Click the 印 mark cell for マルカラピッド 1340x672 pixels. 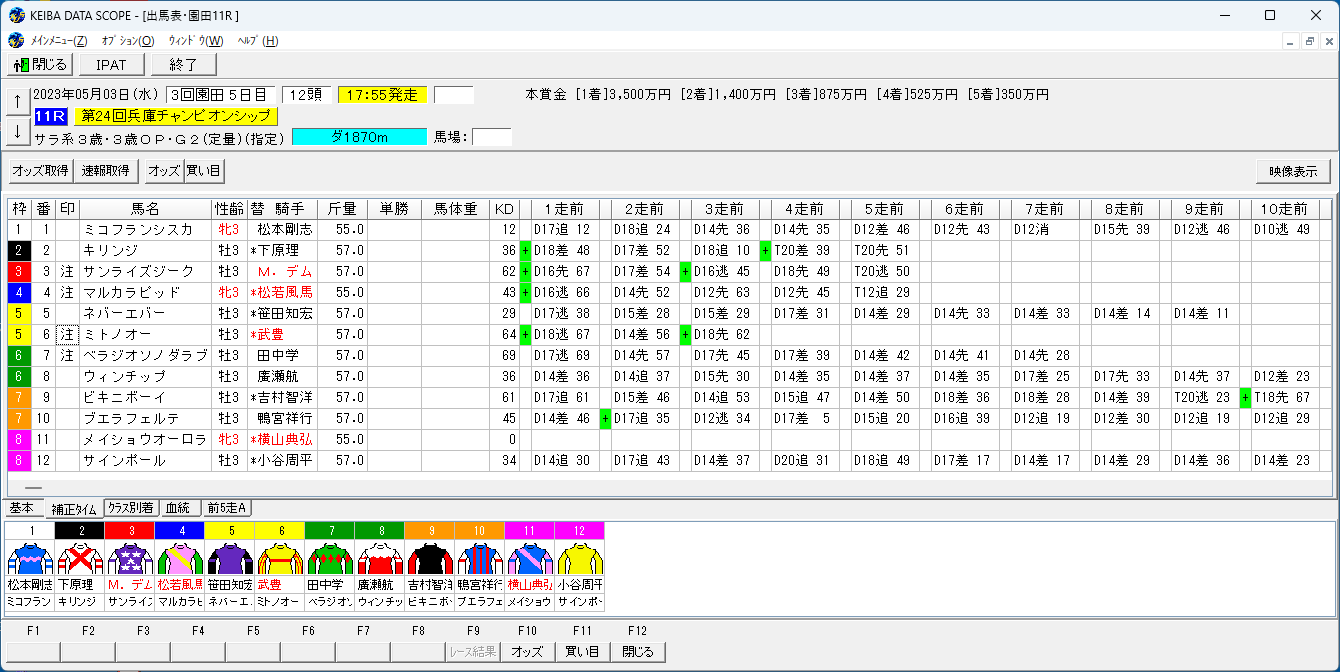point(67,292)
